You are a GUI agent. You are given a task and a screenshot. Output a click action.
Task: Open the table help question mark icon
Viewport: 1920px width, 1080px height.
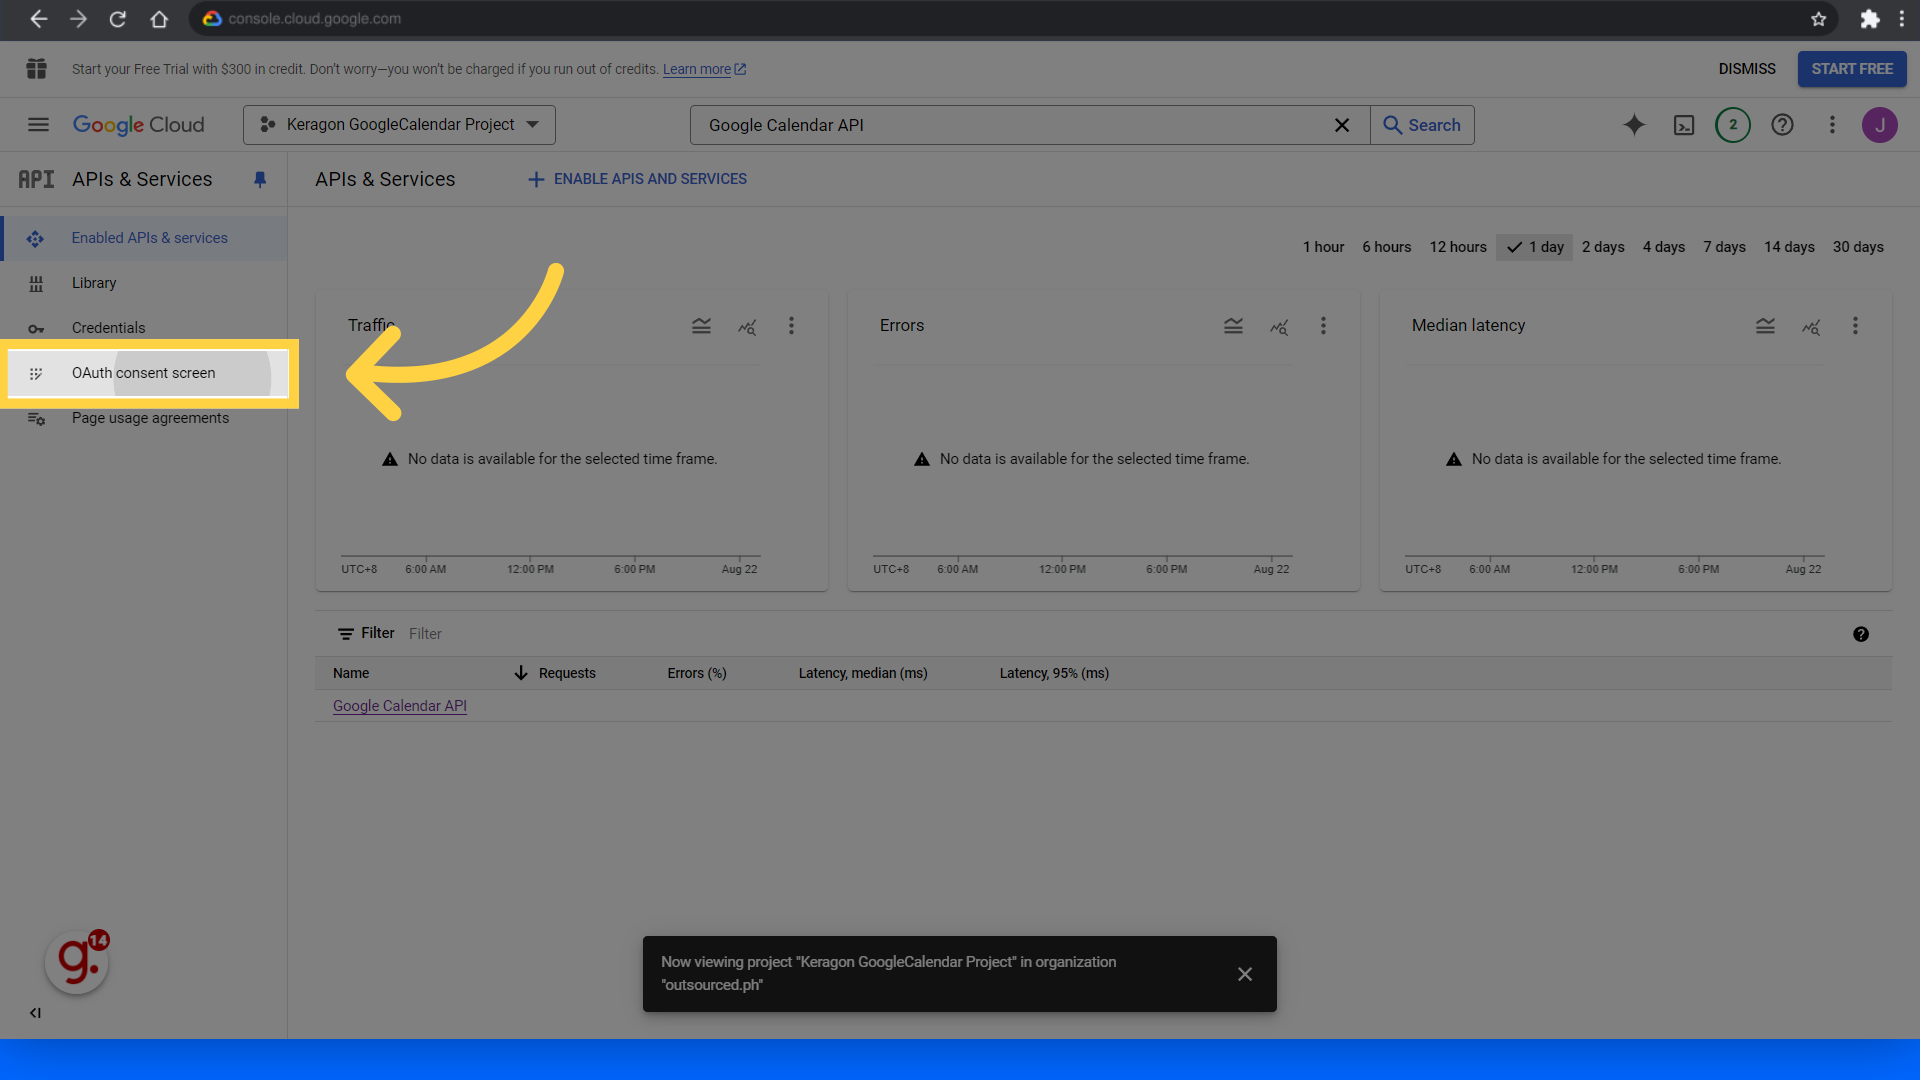point(1861,634)
